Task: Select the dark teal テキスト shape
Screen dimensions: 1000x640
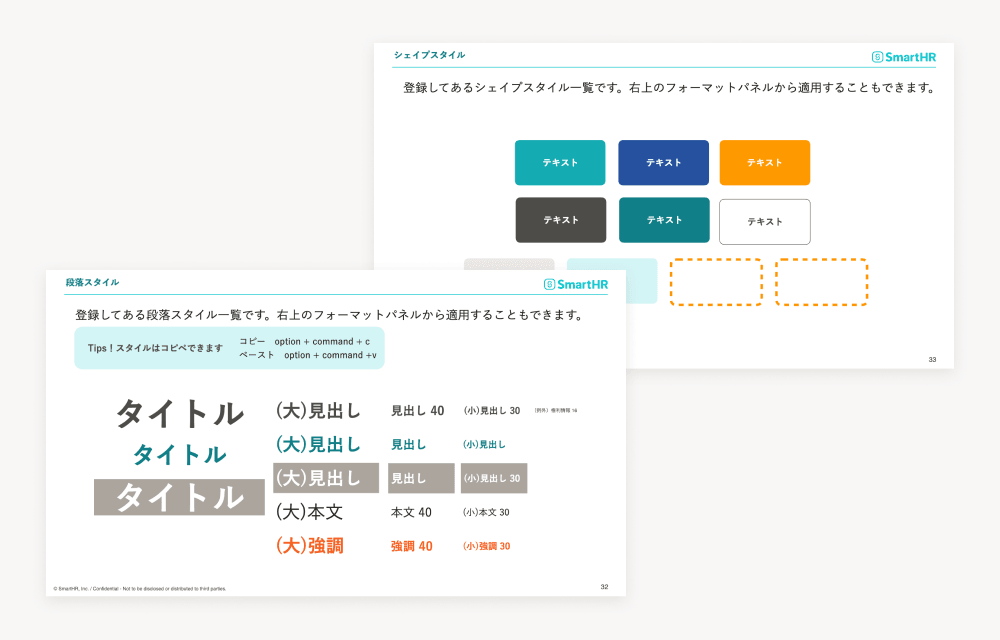Action: (x=663, y=220)
